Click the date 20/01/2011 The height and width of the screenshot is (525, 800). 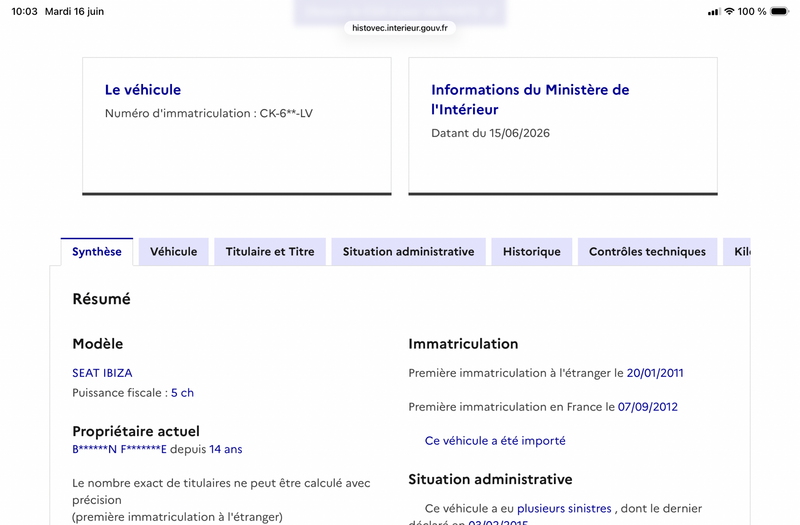[655, 373]
